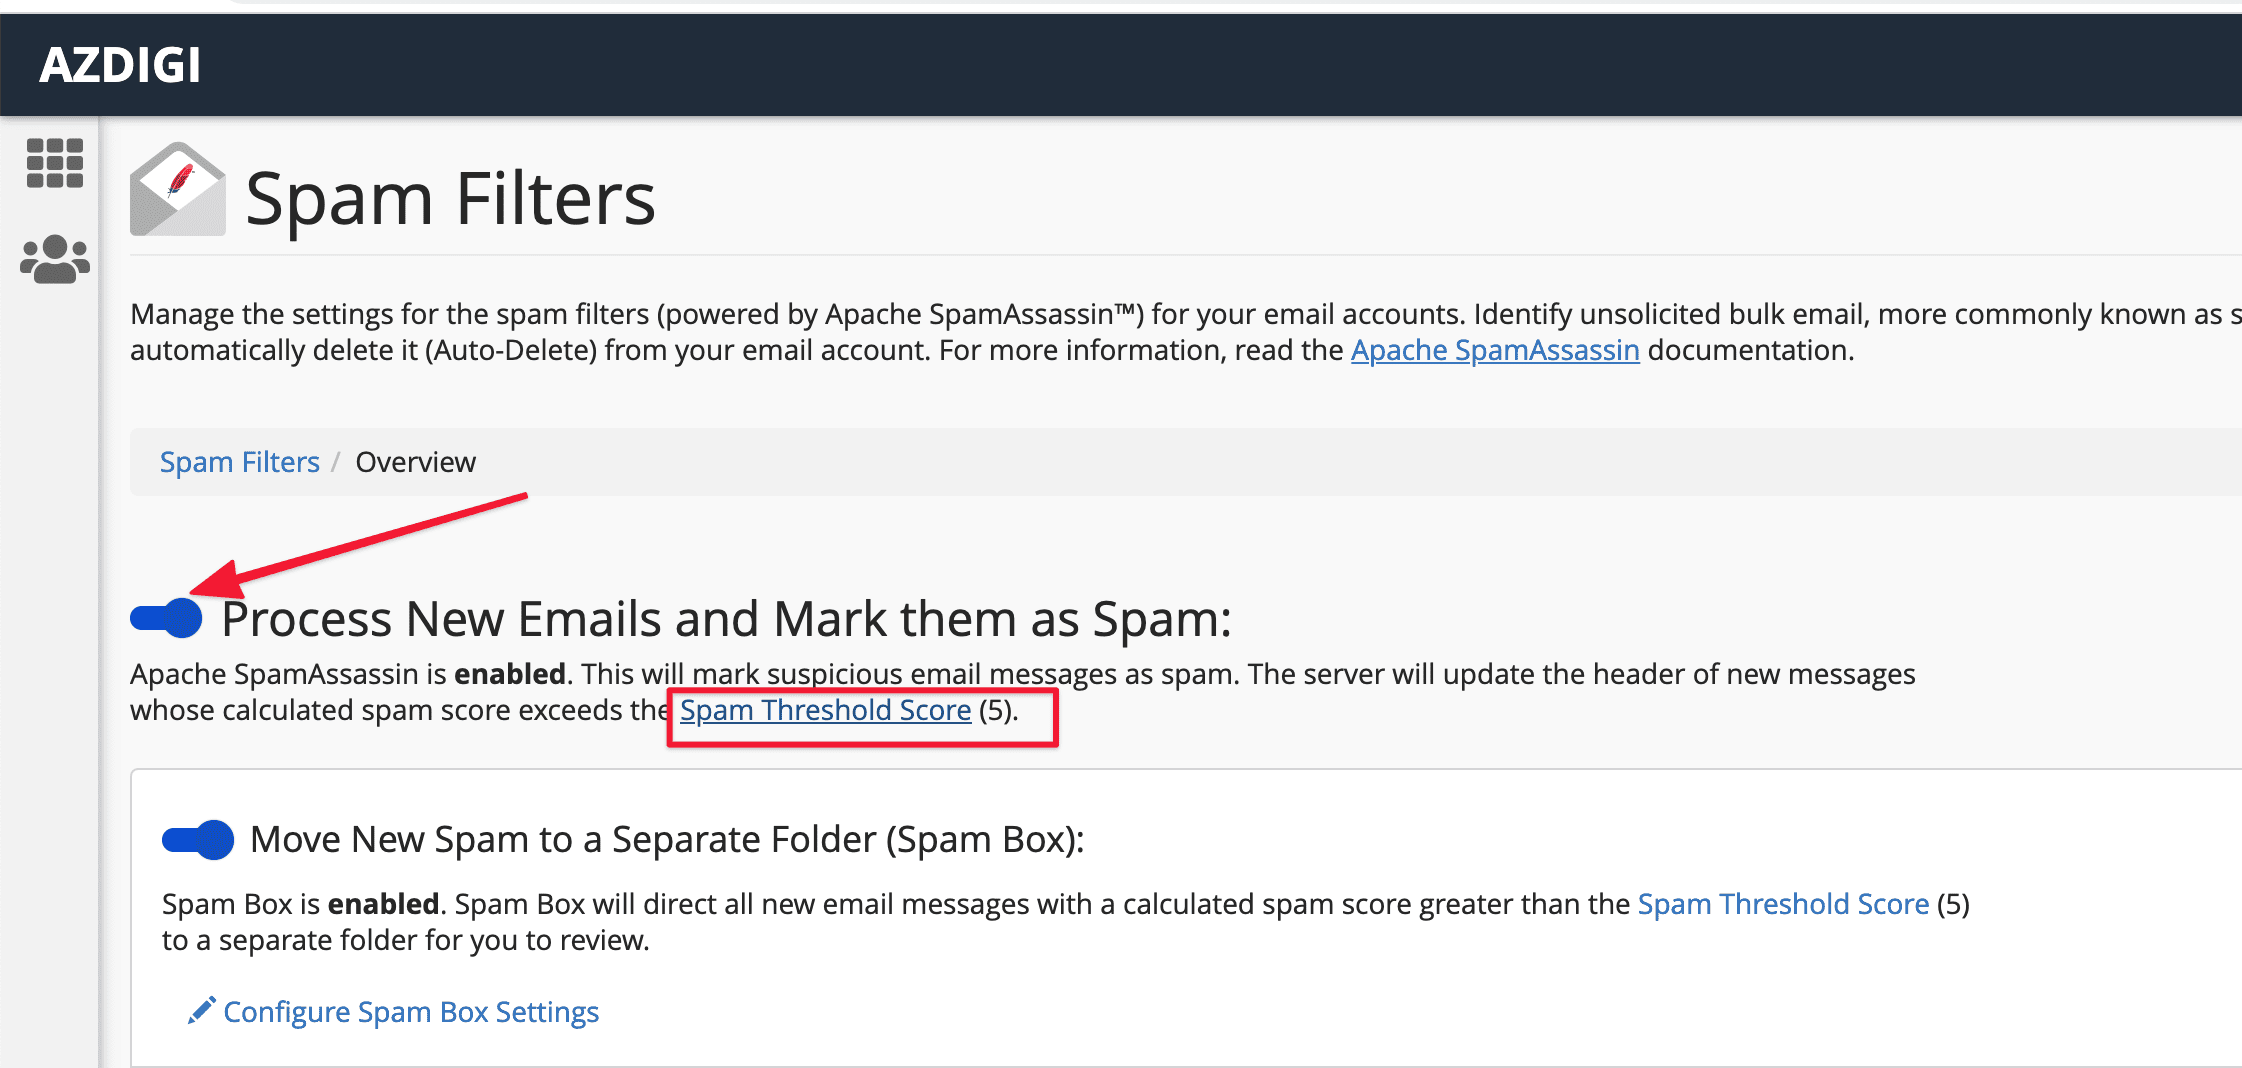Image resolution: width=2242 pixels, height=1068 pixels.
Task: Click the Spam Filters envelope icon
Action: coord(177,191)
